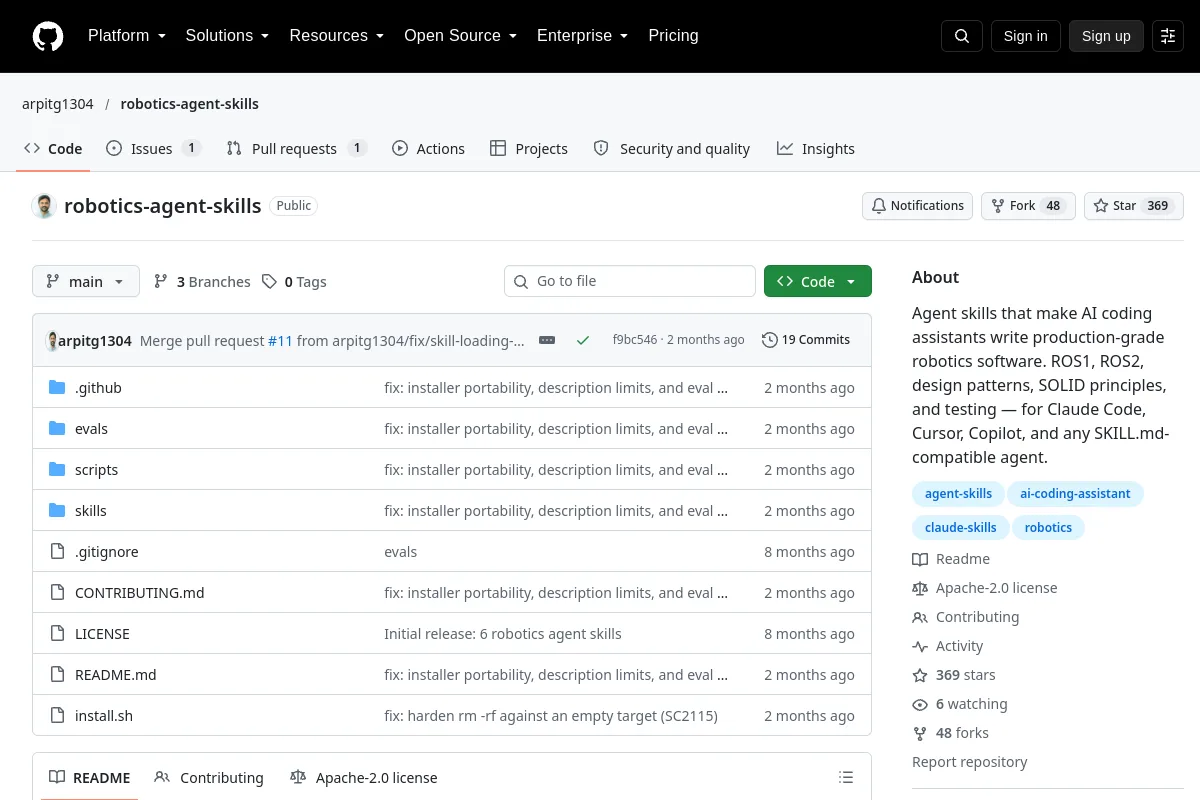Click the install.sh file icon
This screenshot has width=1200, height=800.
coord(57,715)
